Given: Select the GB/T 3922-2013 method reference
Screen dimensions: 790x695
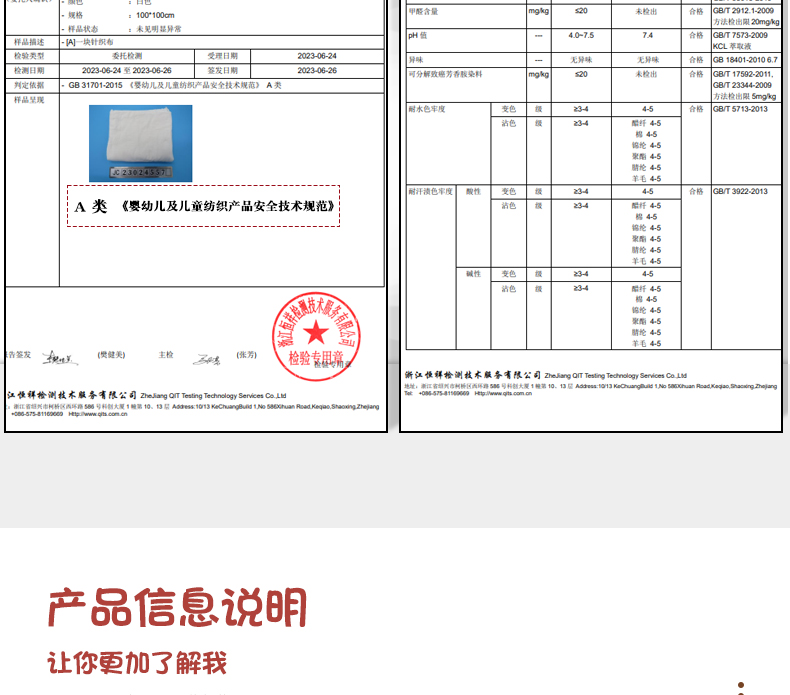Looking at the screenshot, I should 740,192.
